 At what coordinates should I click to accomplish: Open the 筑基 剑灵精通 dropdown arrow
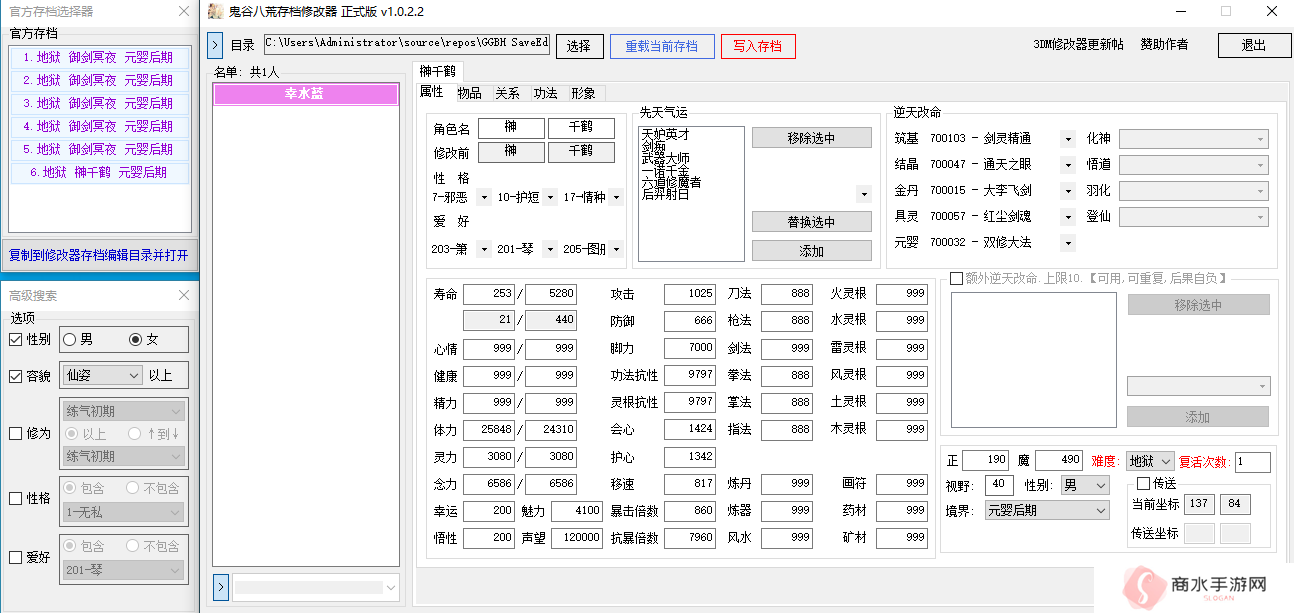[1067, 139]
